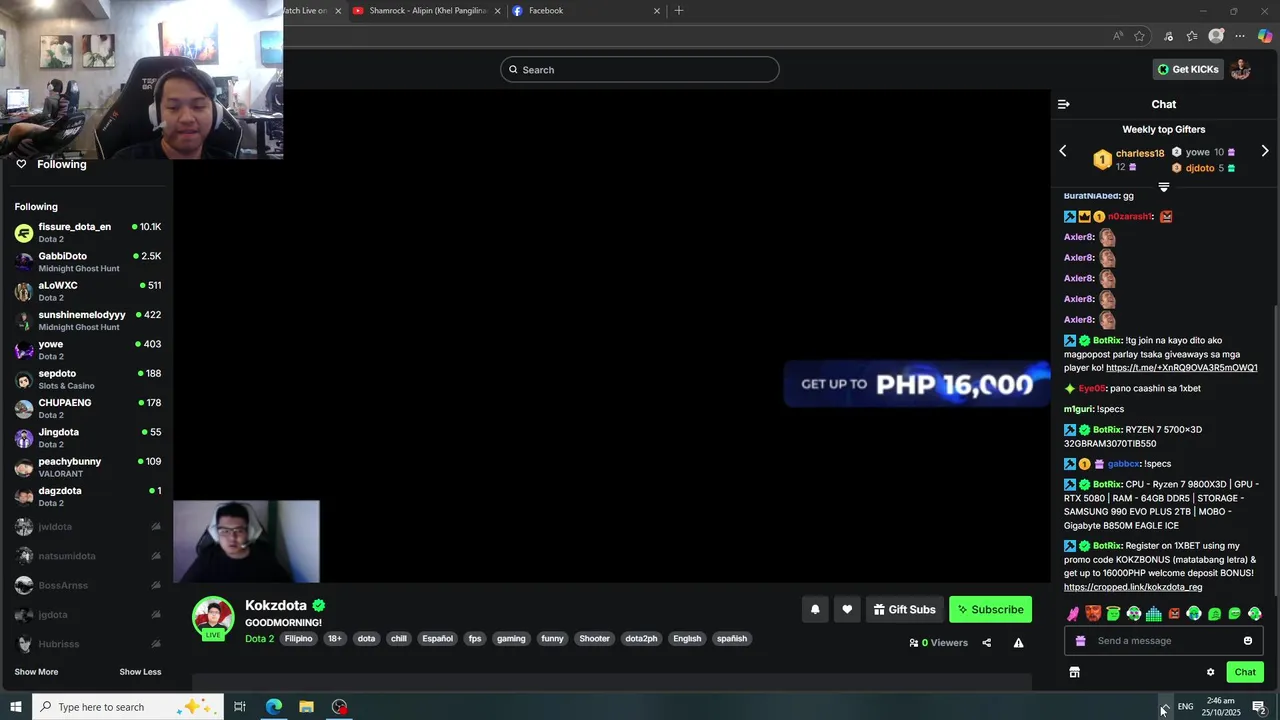Open the gift icon in message box

1080,641
